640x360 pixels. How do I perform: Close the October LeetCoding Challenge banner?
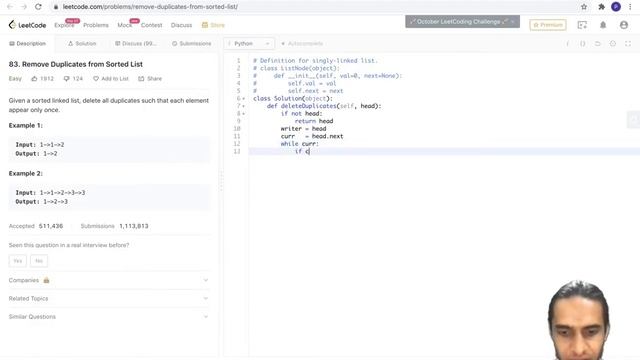tap(513, 22)
